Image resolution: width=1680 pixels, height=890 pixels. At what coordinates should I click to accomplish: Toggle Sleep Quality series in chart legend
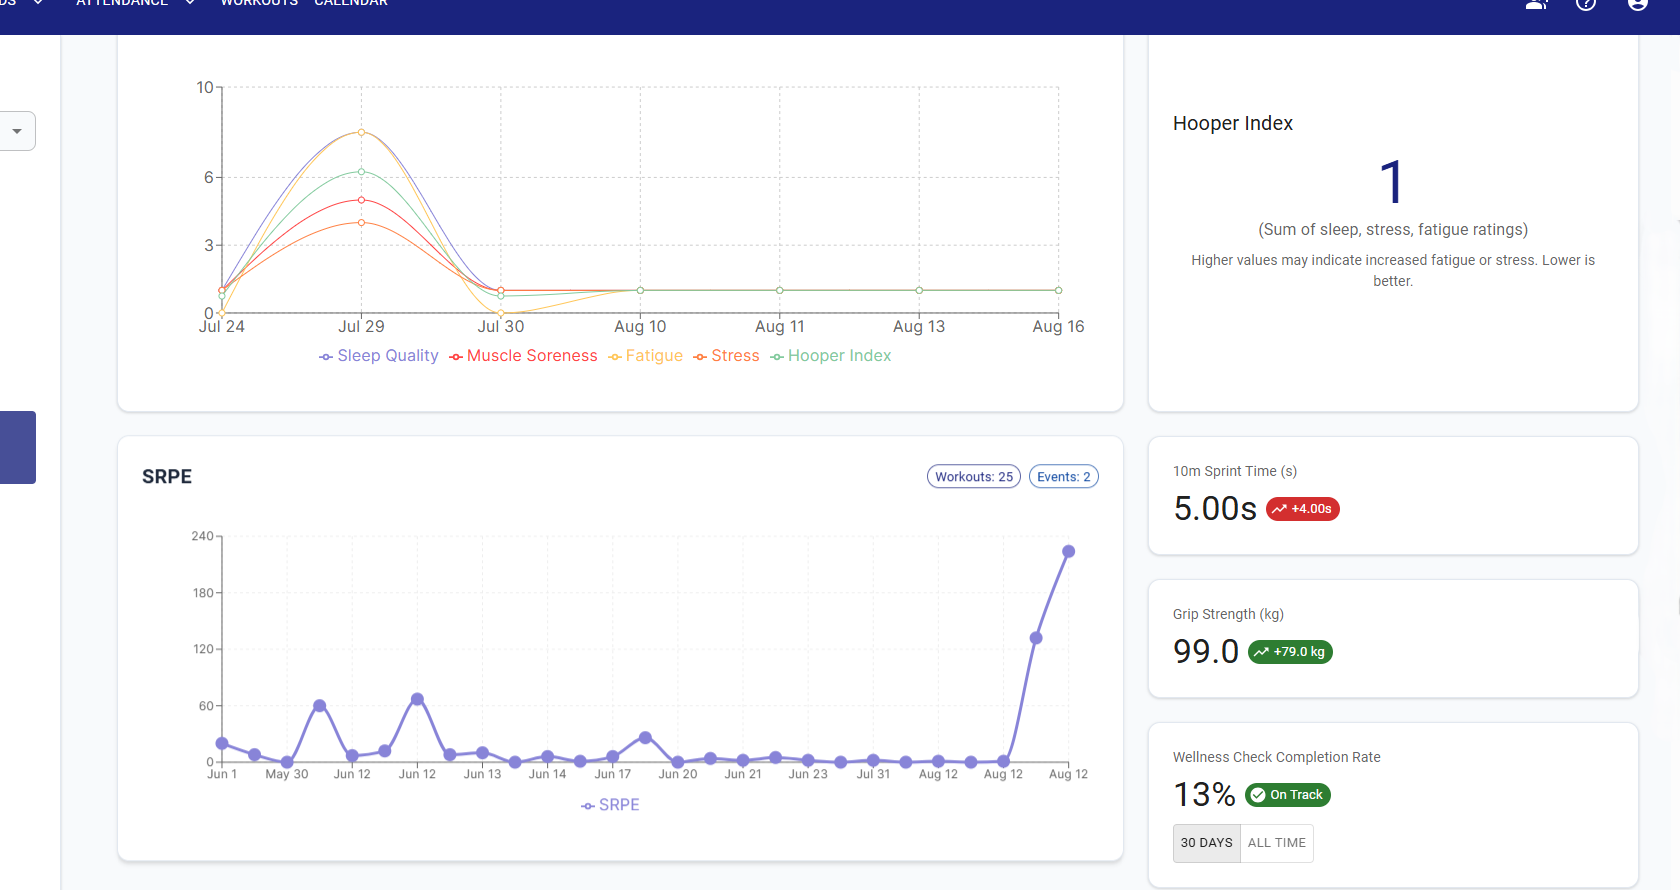378,356
